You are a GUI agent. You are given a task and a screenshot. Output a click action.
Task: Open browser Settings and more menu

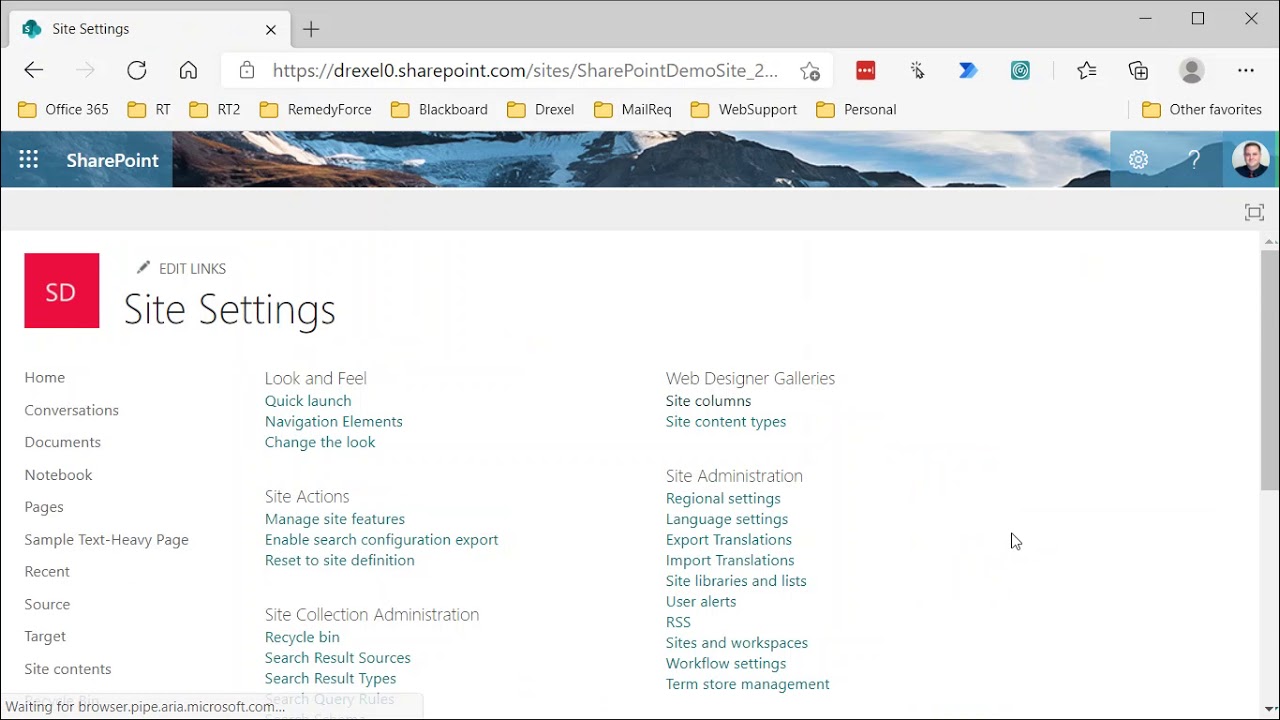(x=1245, y=70)
